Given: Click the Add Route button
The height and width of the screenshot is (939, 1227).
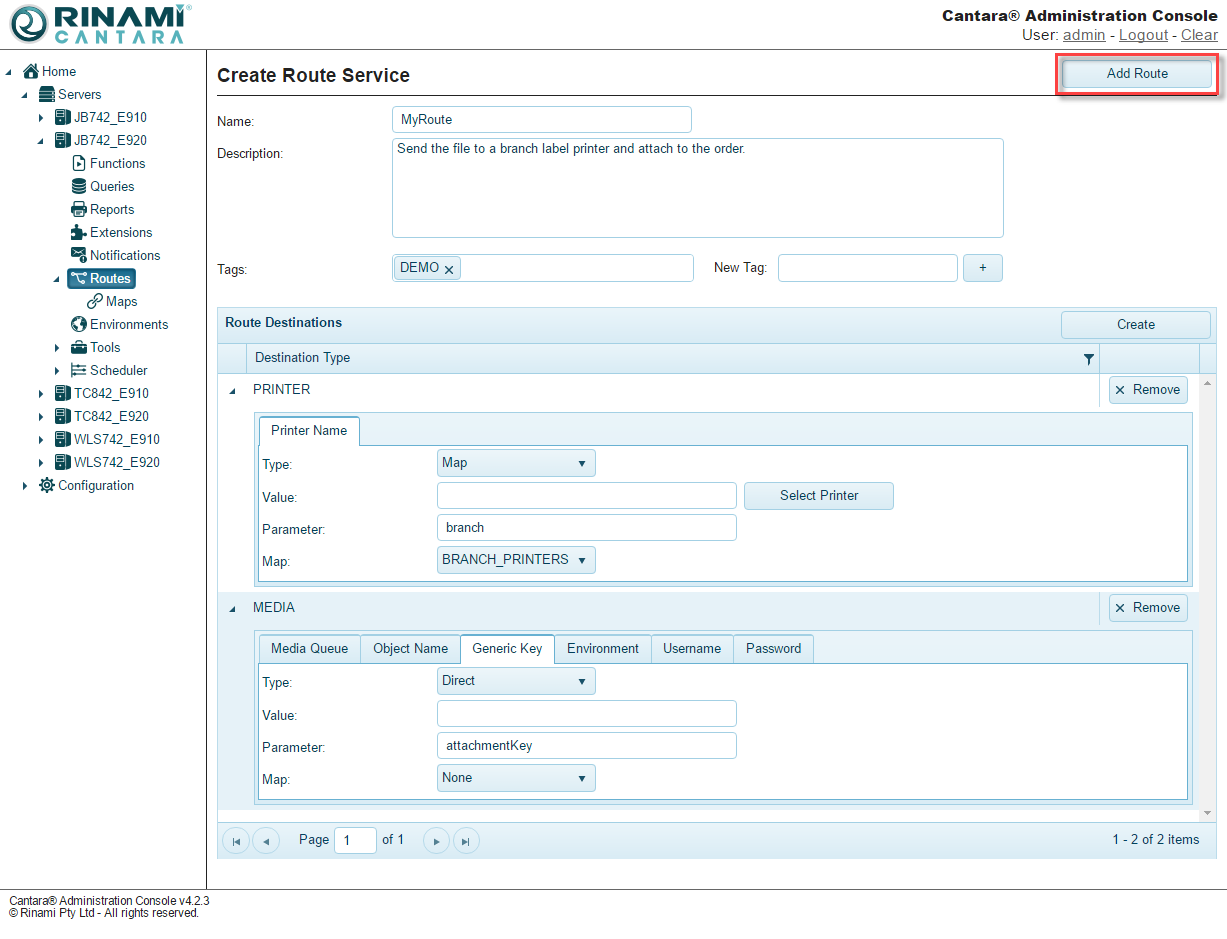Looking at the screenshot, I should point(1136,74).
